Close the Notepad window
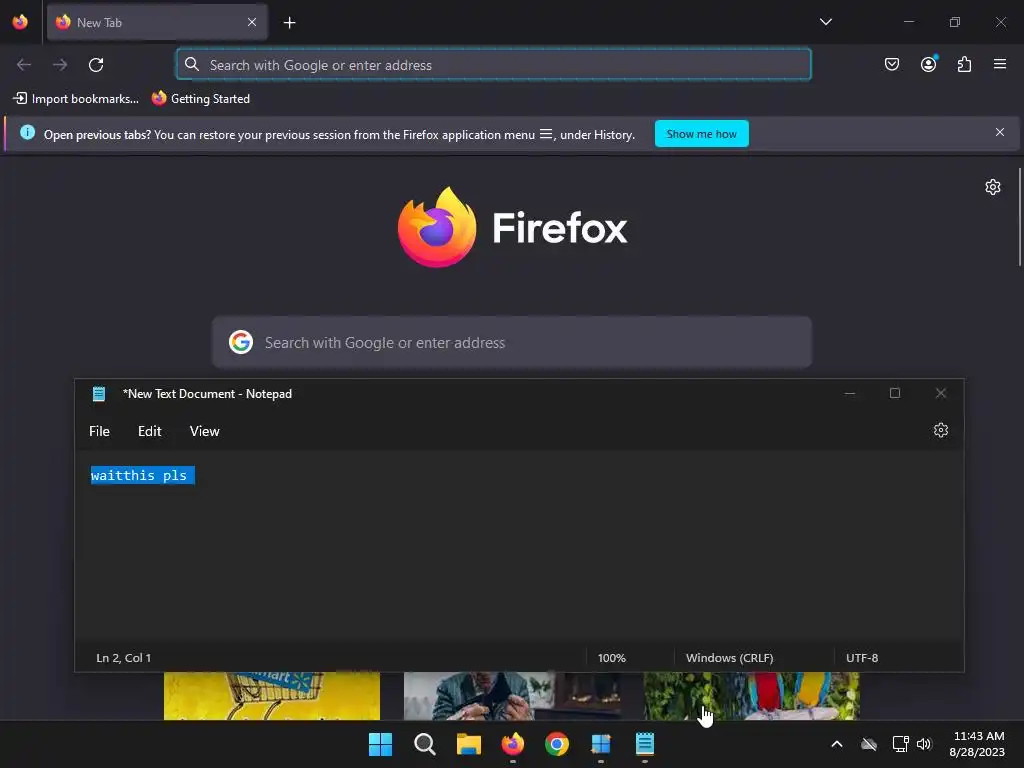 [940, 393]
